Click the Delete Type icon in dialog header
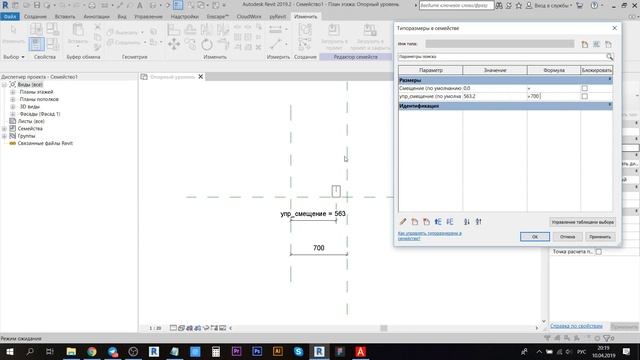 pos(608,44)
